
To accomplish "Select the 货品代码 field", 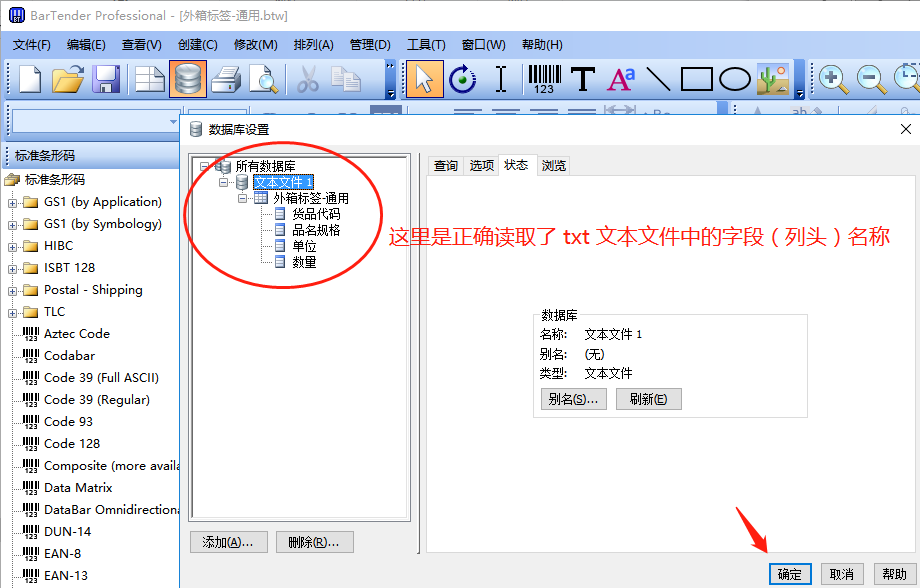I will (316, 214).
